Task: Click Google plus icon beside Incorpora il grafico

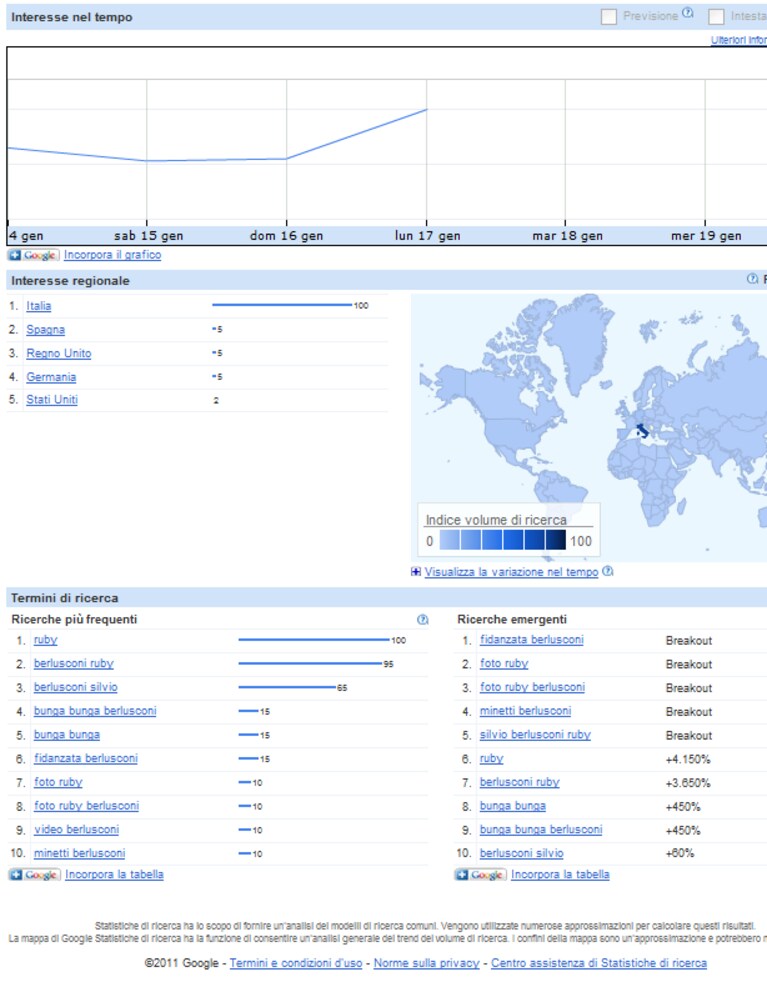Action: [34, 256]
